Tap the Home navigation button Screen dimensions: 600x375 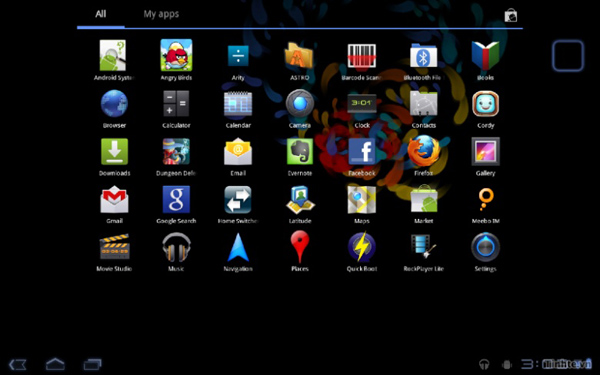55,364
